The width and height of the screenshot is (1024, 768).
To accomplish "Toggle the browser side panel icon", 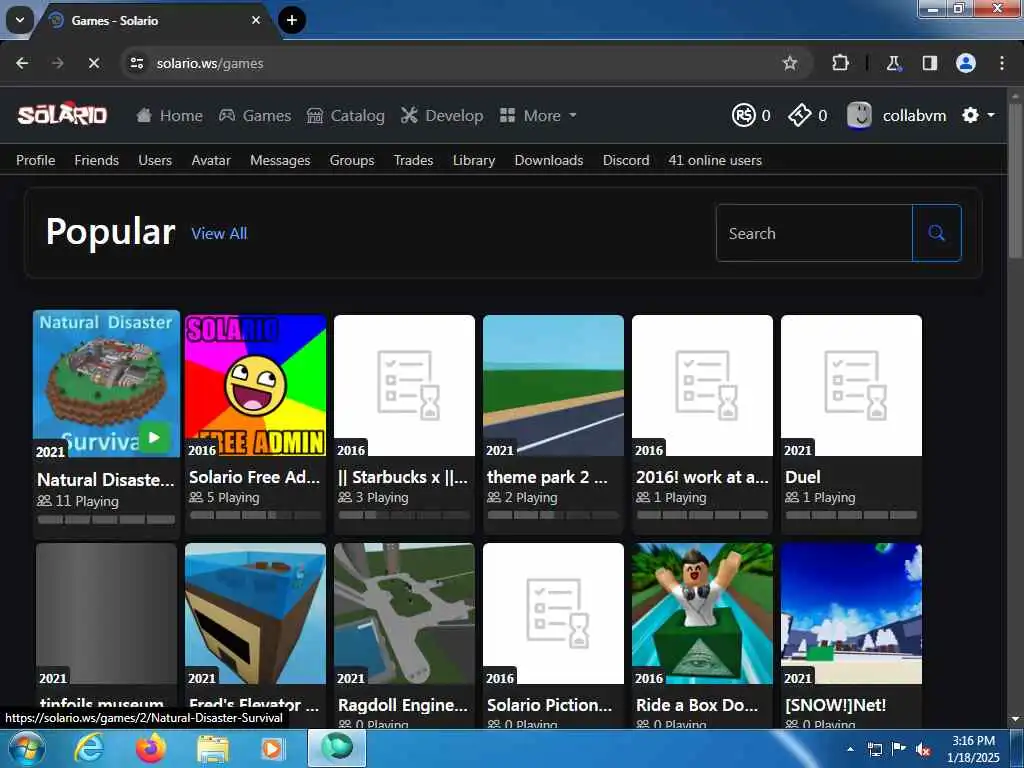I will point(929,63).
